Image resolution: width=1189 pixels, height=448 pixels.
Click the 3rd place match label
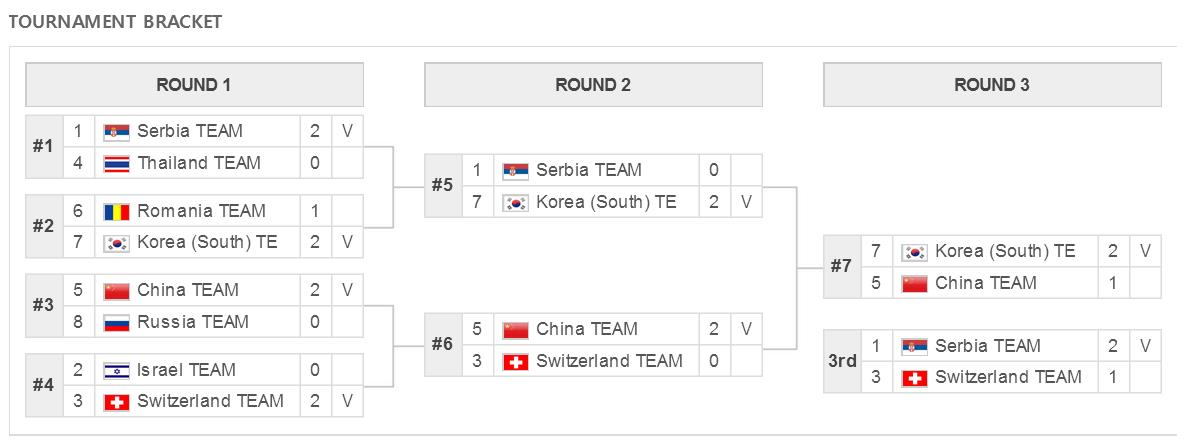[x=842, y=362]
